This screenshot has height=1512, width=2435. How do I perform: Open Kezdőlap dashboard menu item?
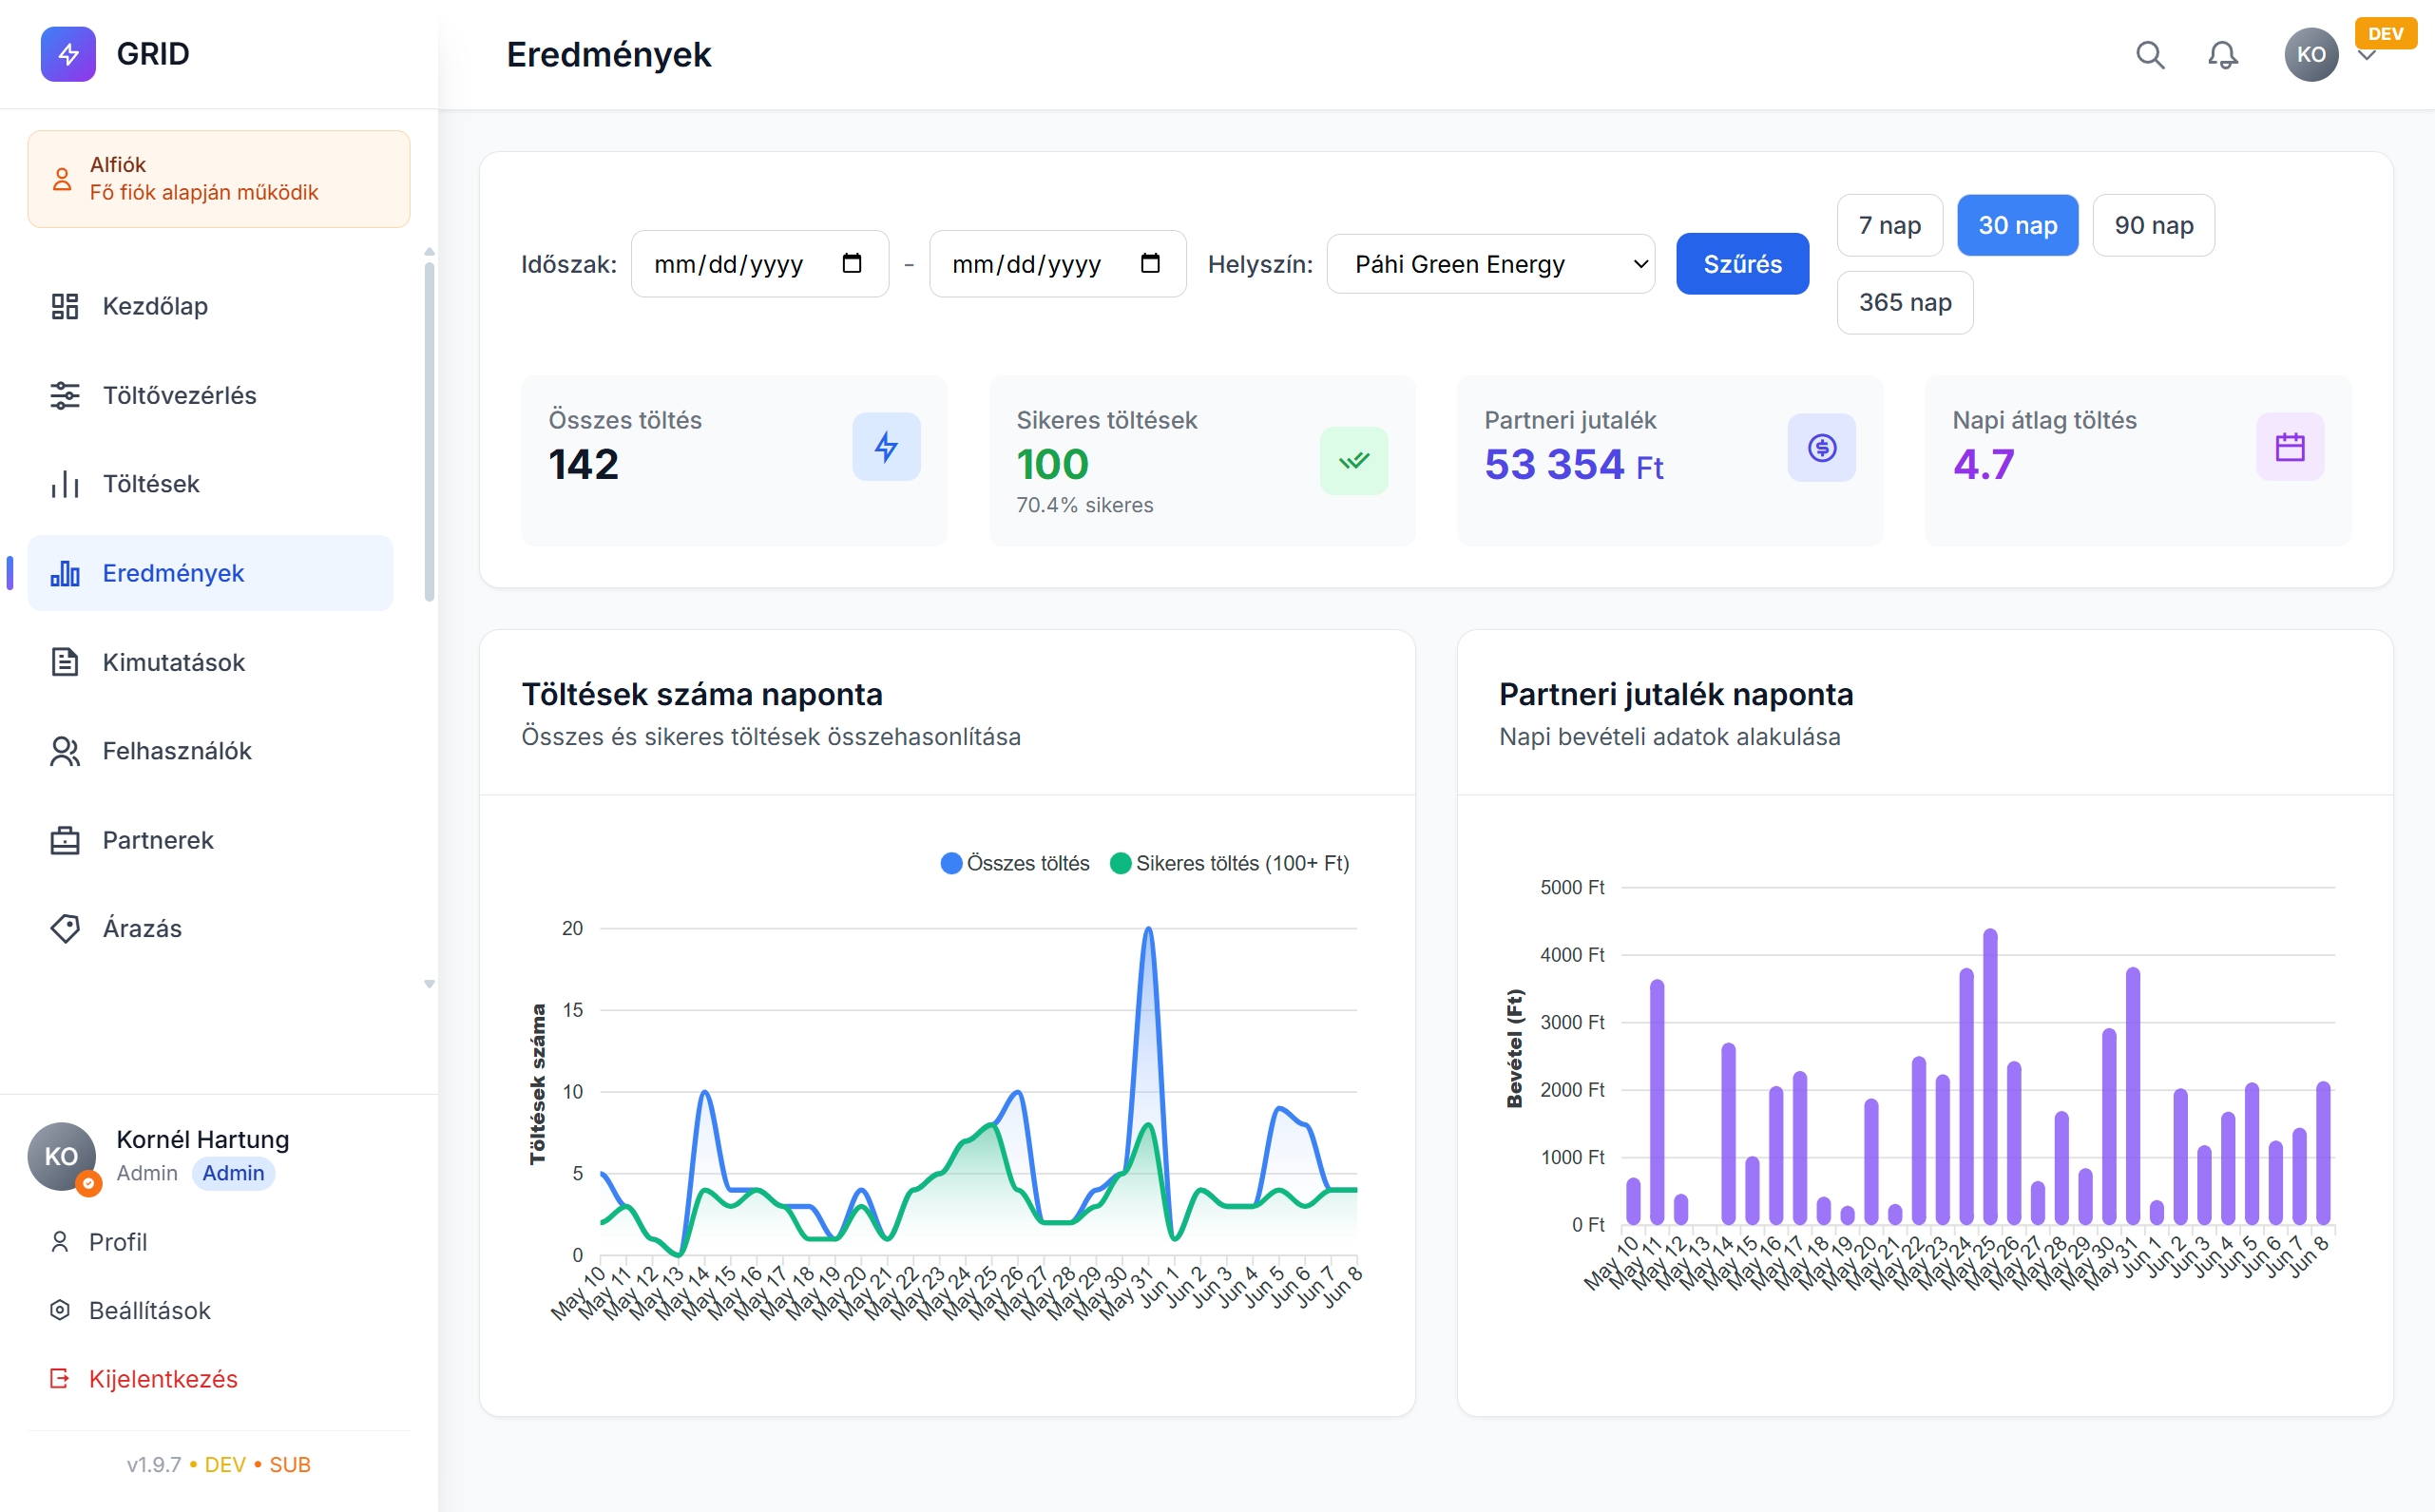point(210,306)
